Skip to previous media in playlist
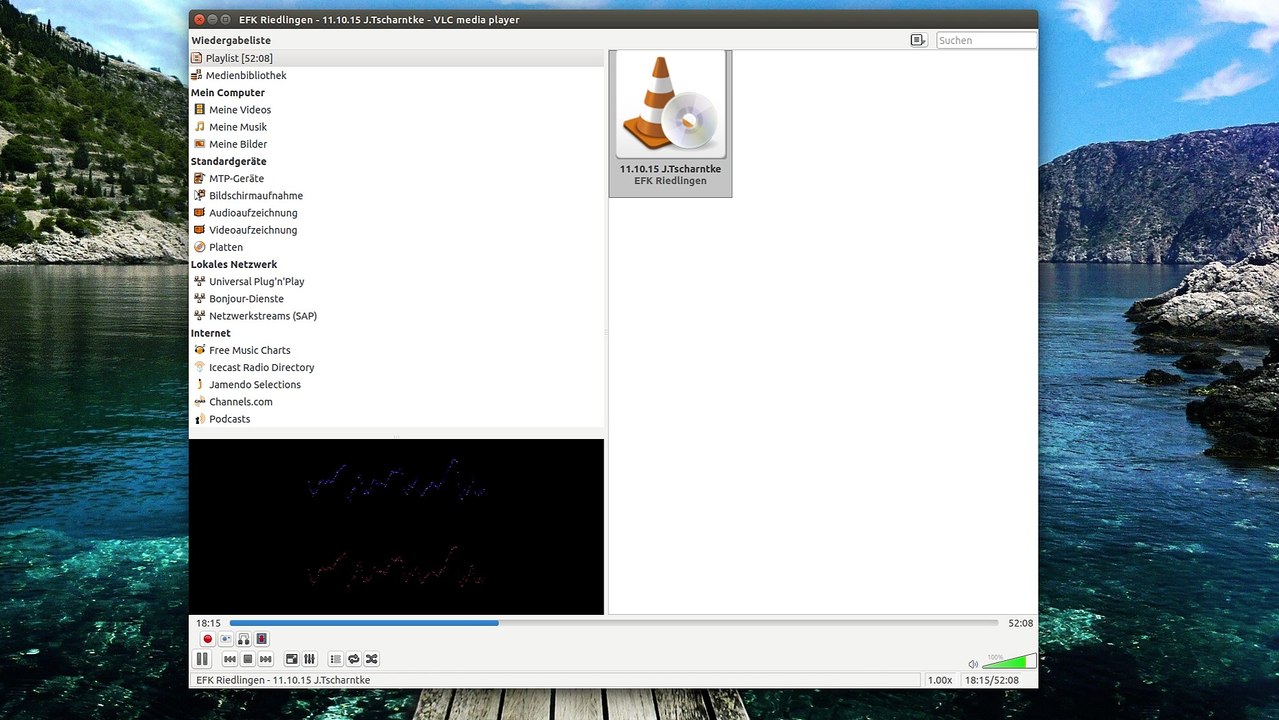1279x720 pixels. 230,659
